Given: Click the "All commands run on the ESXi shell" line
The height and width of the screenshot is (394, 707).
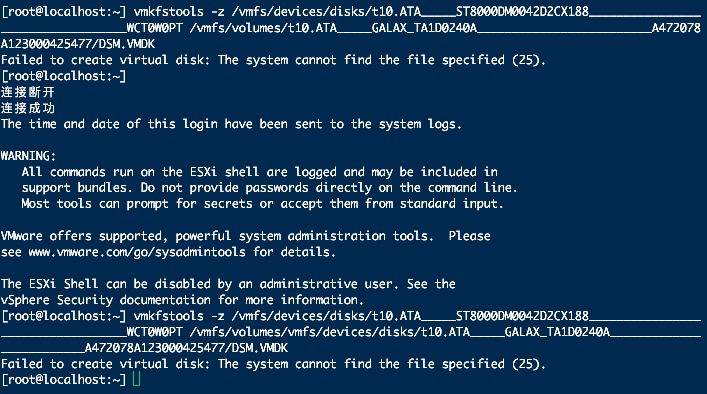Looking at the screenshot, I should [x=260, y=172].
